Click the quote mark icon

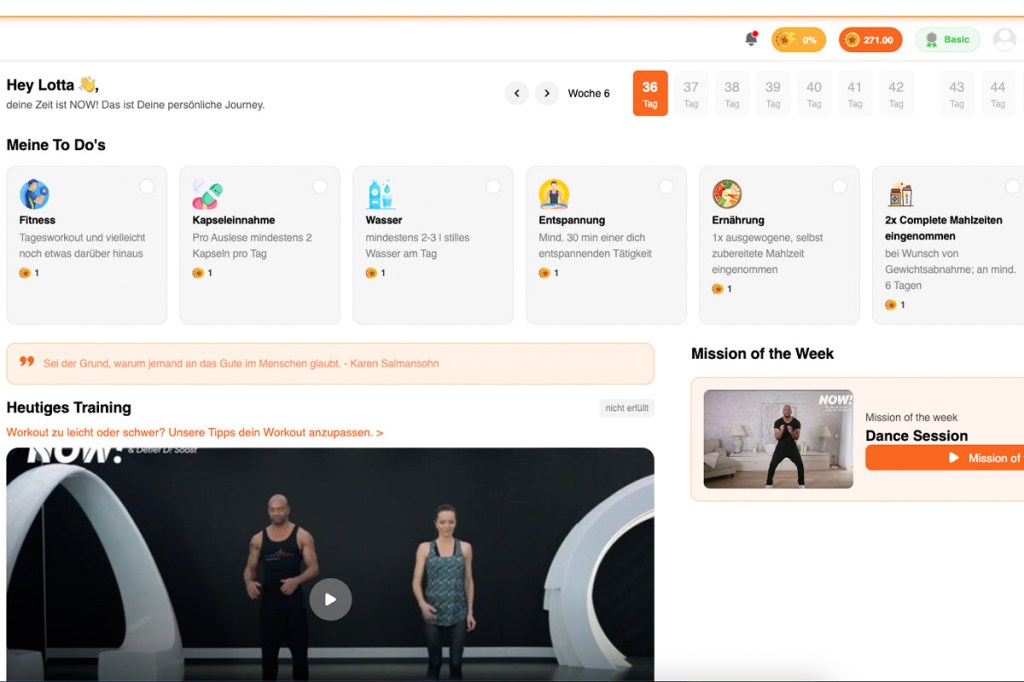pos(27,361)
